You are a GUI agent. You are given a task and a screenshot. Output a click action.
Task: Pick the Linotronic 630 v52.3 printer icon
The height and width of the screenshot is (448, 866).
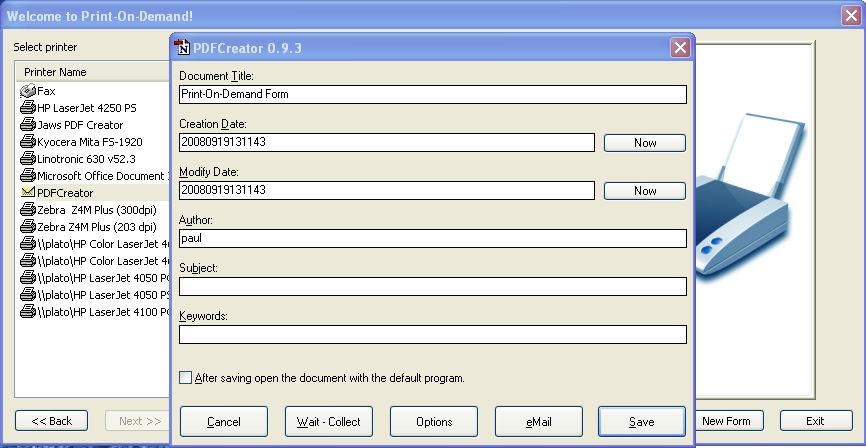click(28, 159)
